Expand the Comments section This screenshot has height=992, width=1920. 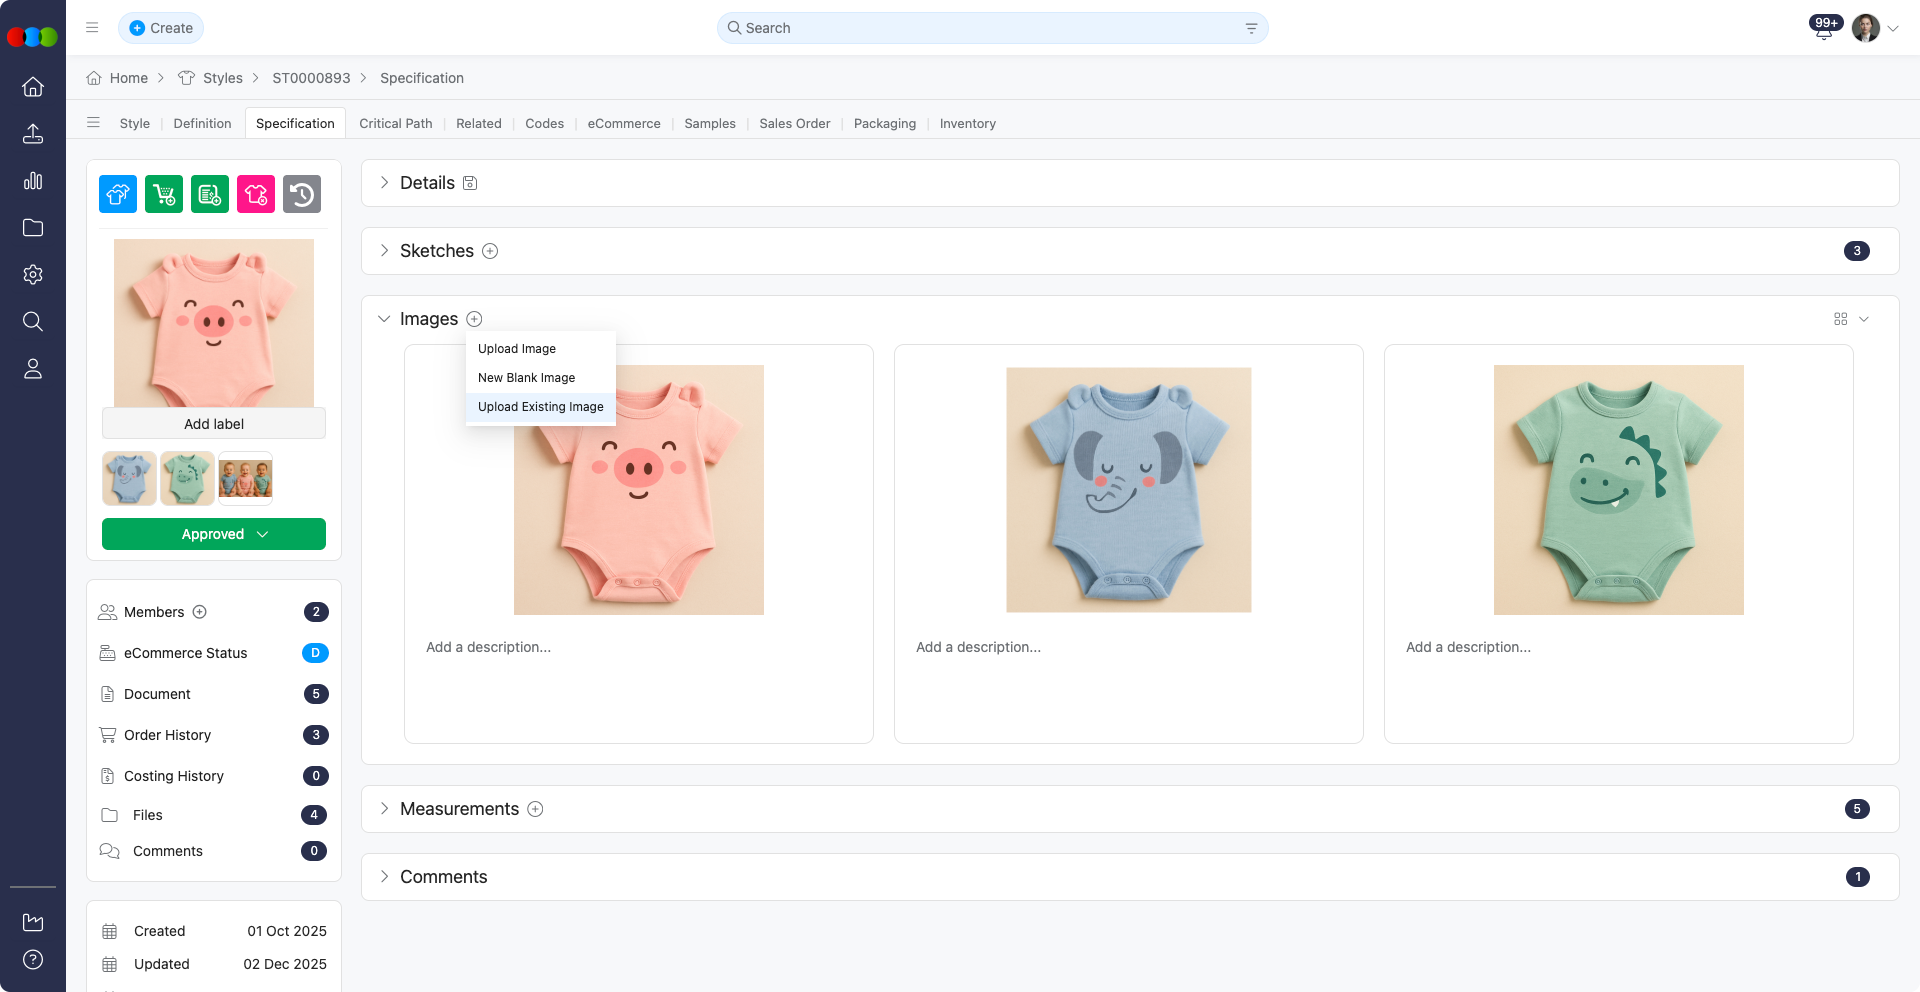pyautogui.click(x=384, y=877)
